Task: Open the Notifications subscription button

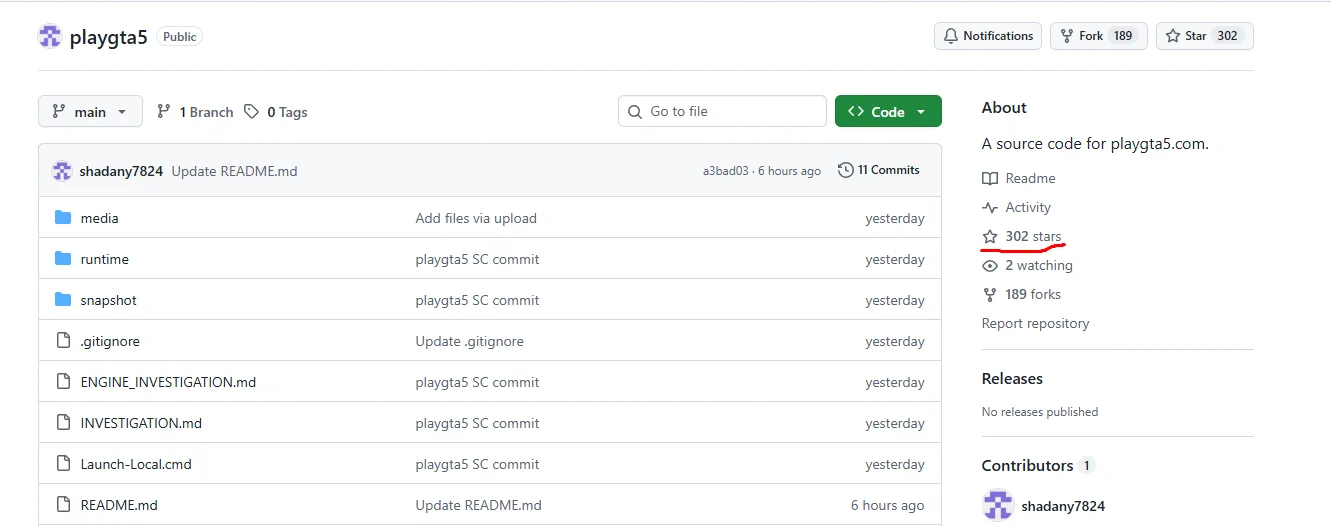Action: pos(988,36)
